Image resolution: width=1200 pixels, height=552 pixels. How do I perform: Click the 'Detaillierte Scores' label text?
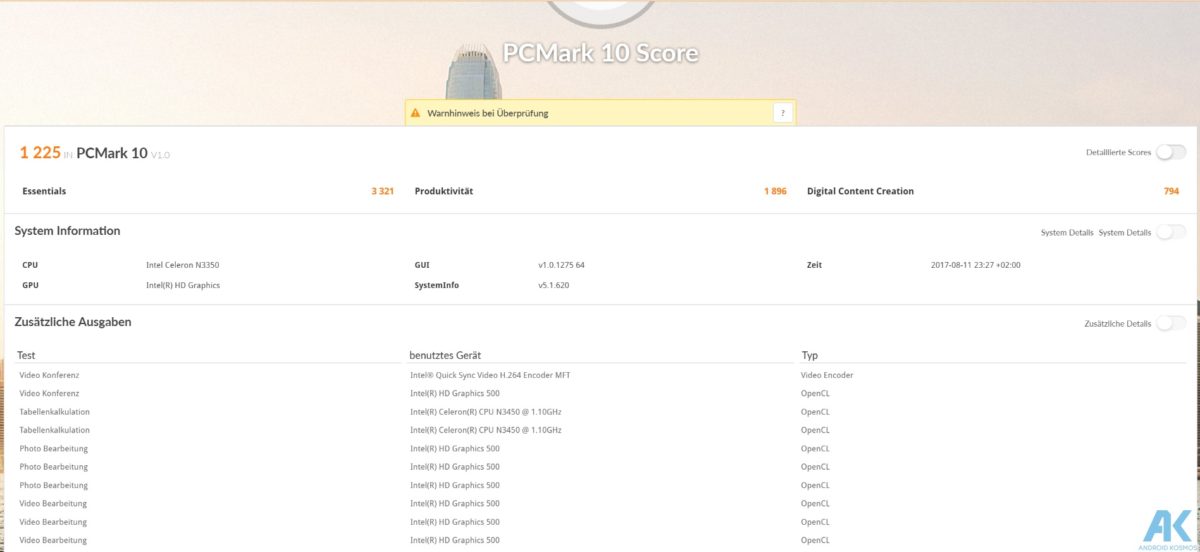click(x=1118, y=152)
